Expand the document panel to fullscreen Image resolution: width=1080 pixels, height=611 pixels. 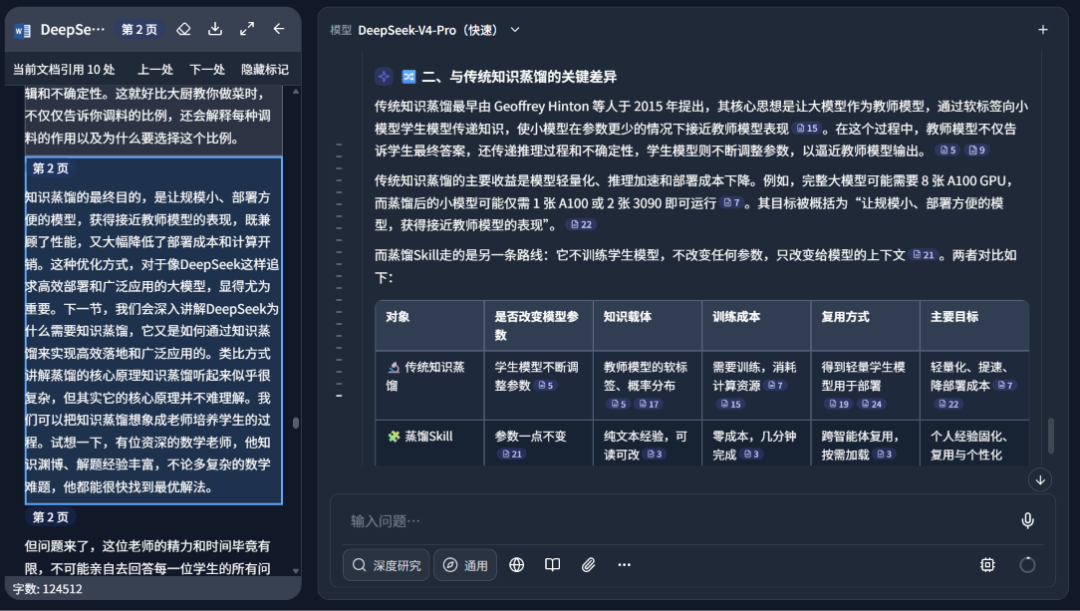(x=247, y=29)
